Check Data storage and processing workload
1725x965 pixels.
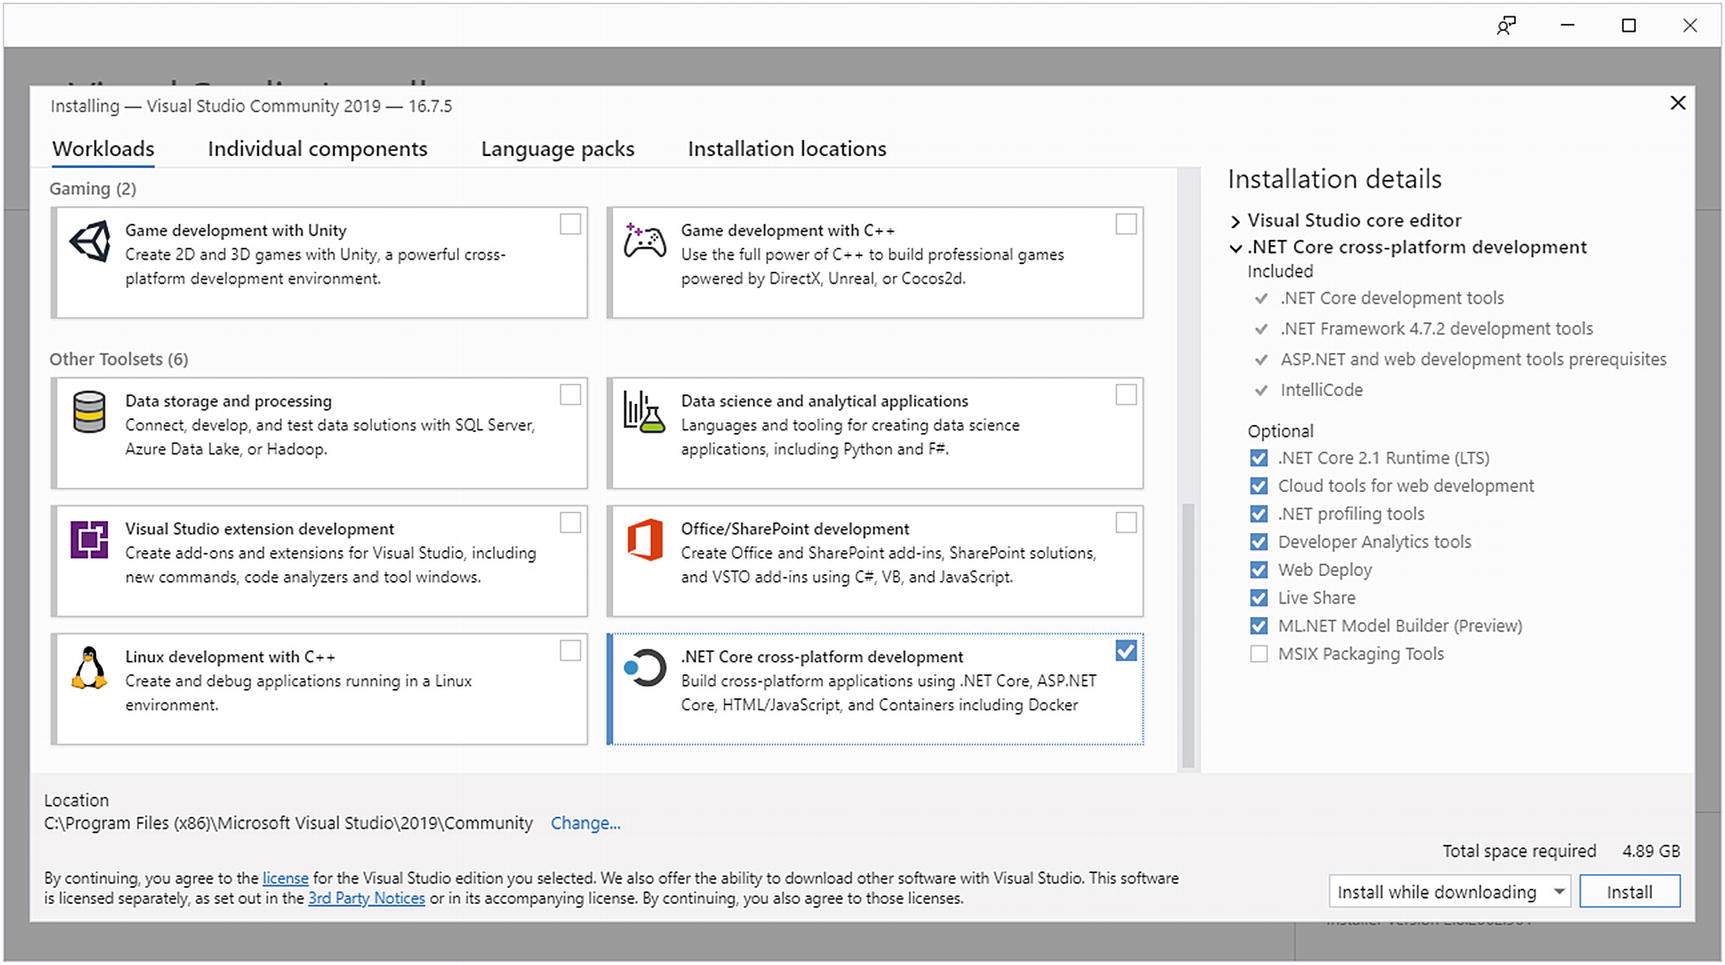pyautogui.click(x=570, y=395)
